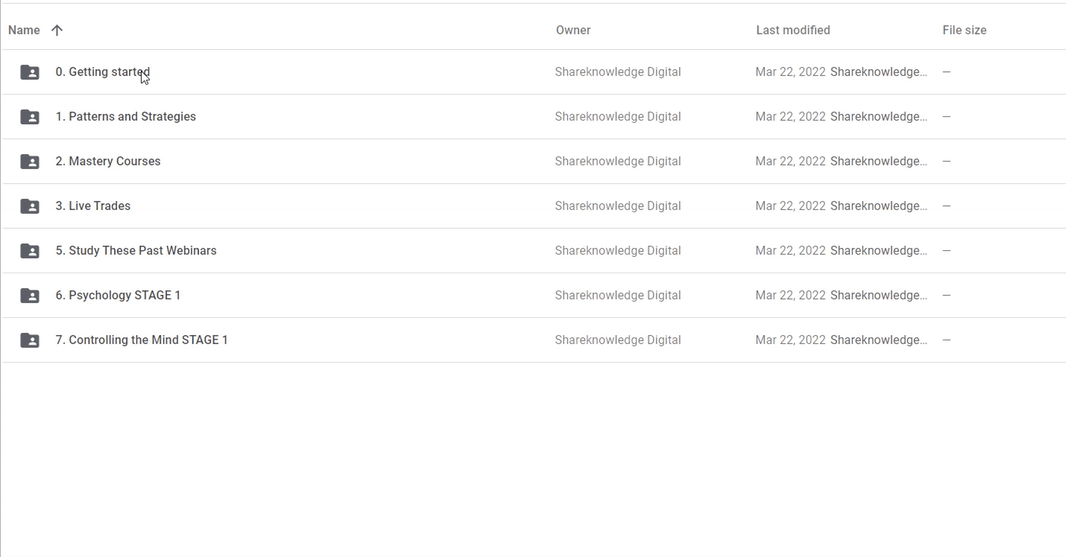Click the Study These Past Webinars folder icon

pyautogui.click(x=30, y=251)
